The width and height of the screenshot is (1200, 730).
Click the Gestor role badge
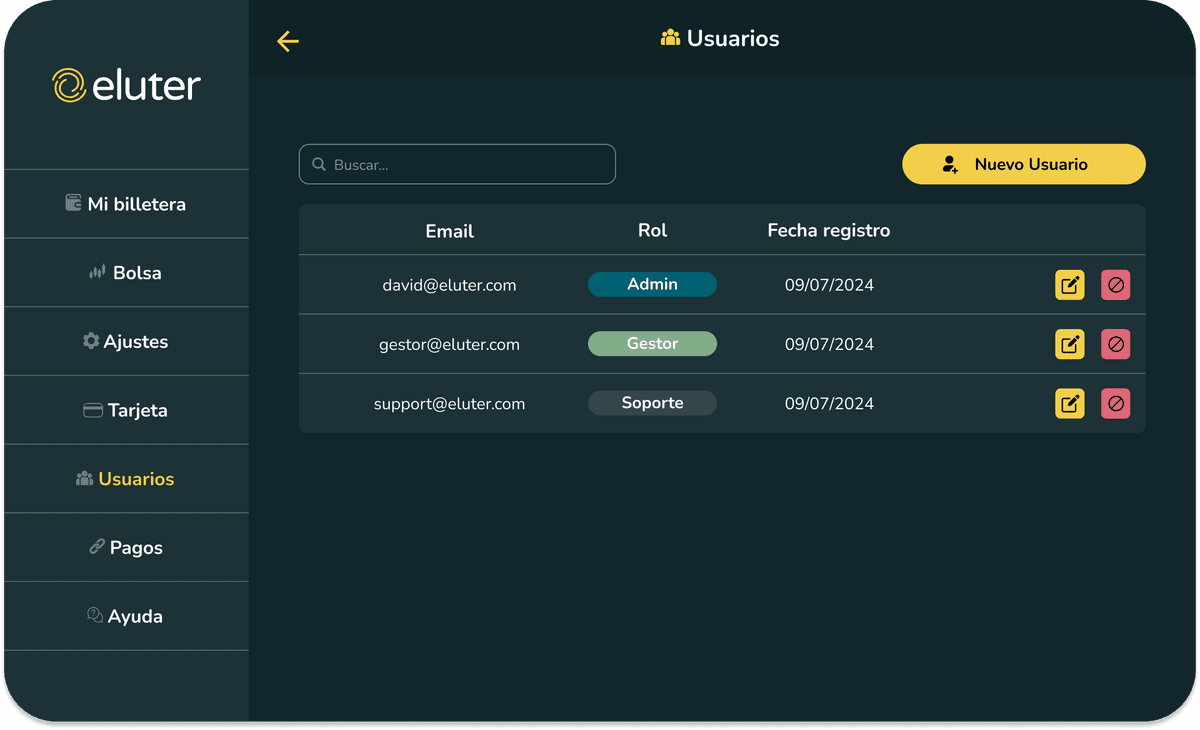[652, 344]
